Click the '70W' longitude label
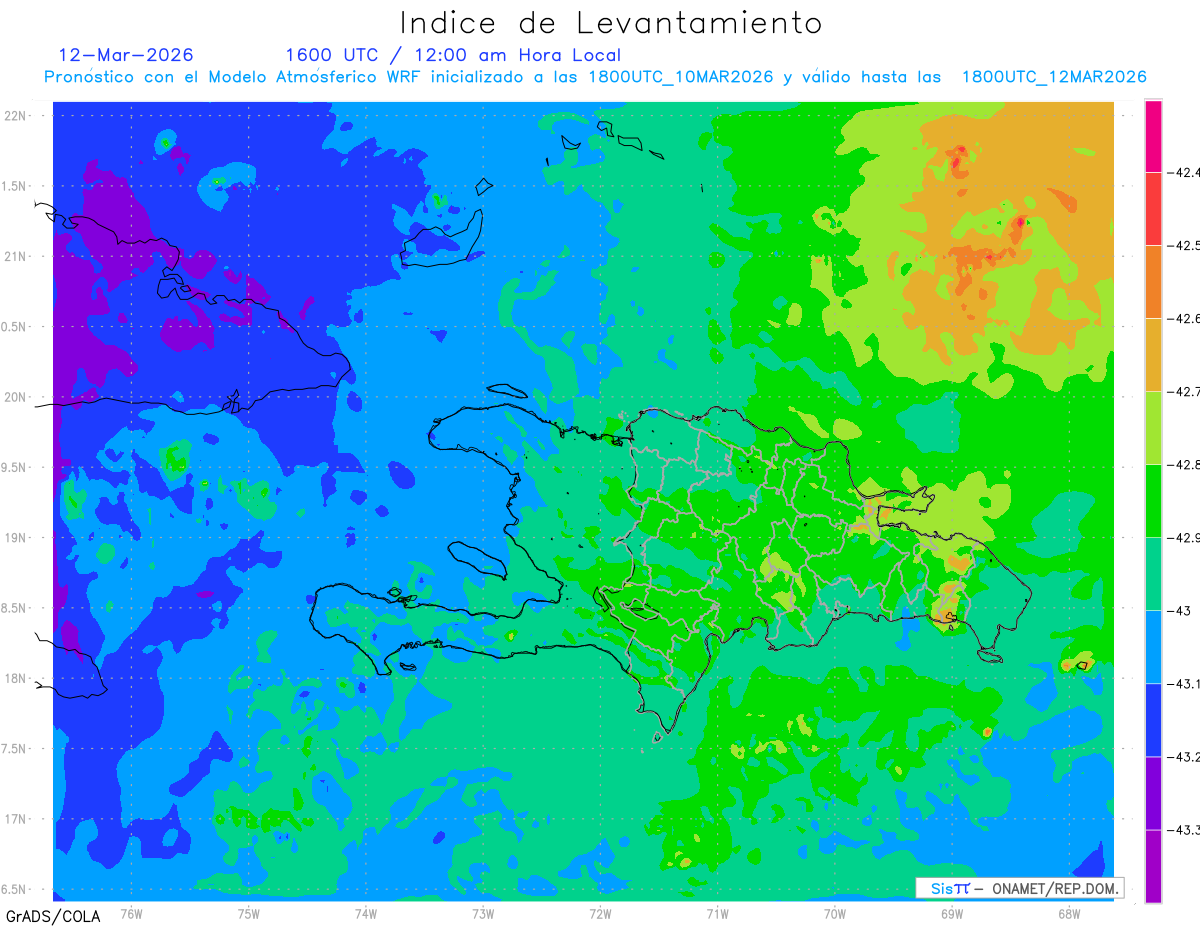Viewport: 1200px width, 927px height. 835,913
